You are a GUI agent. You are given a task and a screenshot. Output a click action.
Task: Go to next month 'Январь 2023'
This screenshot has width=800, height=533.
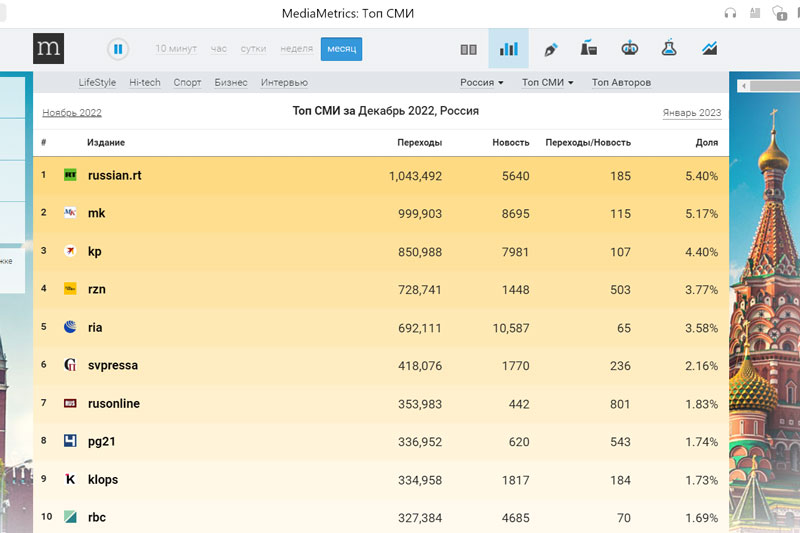pyautogui.click(x=691, y=113)
